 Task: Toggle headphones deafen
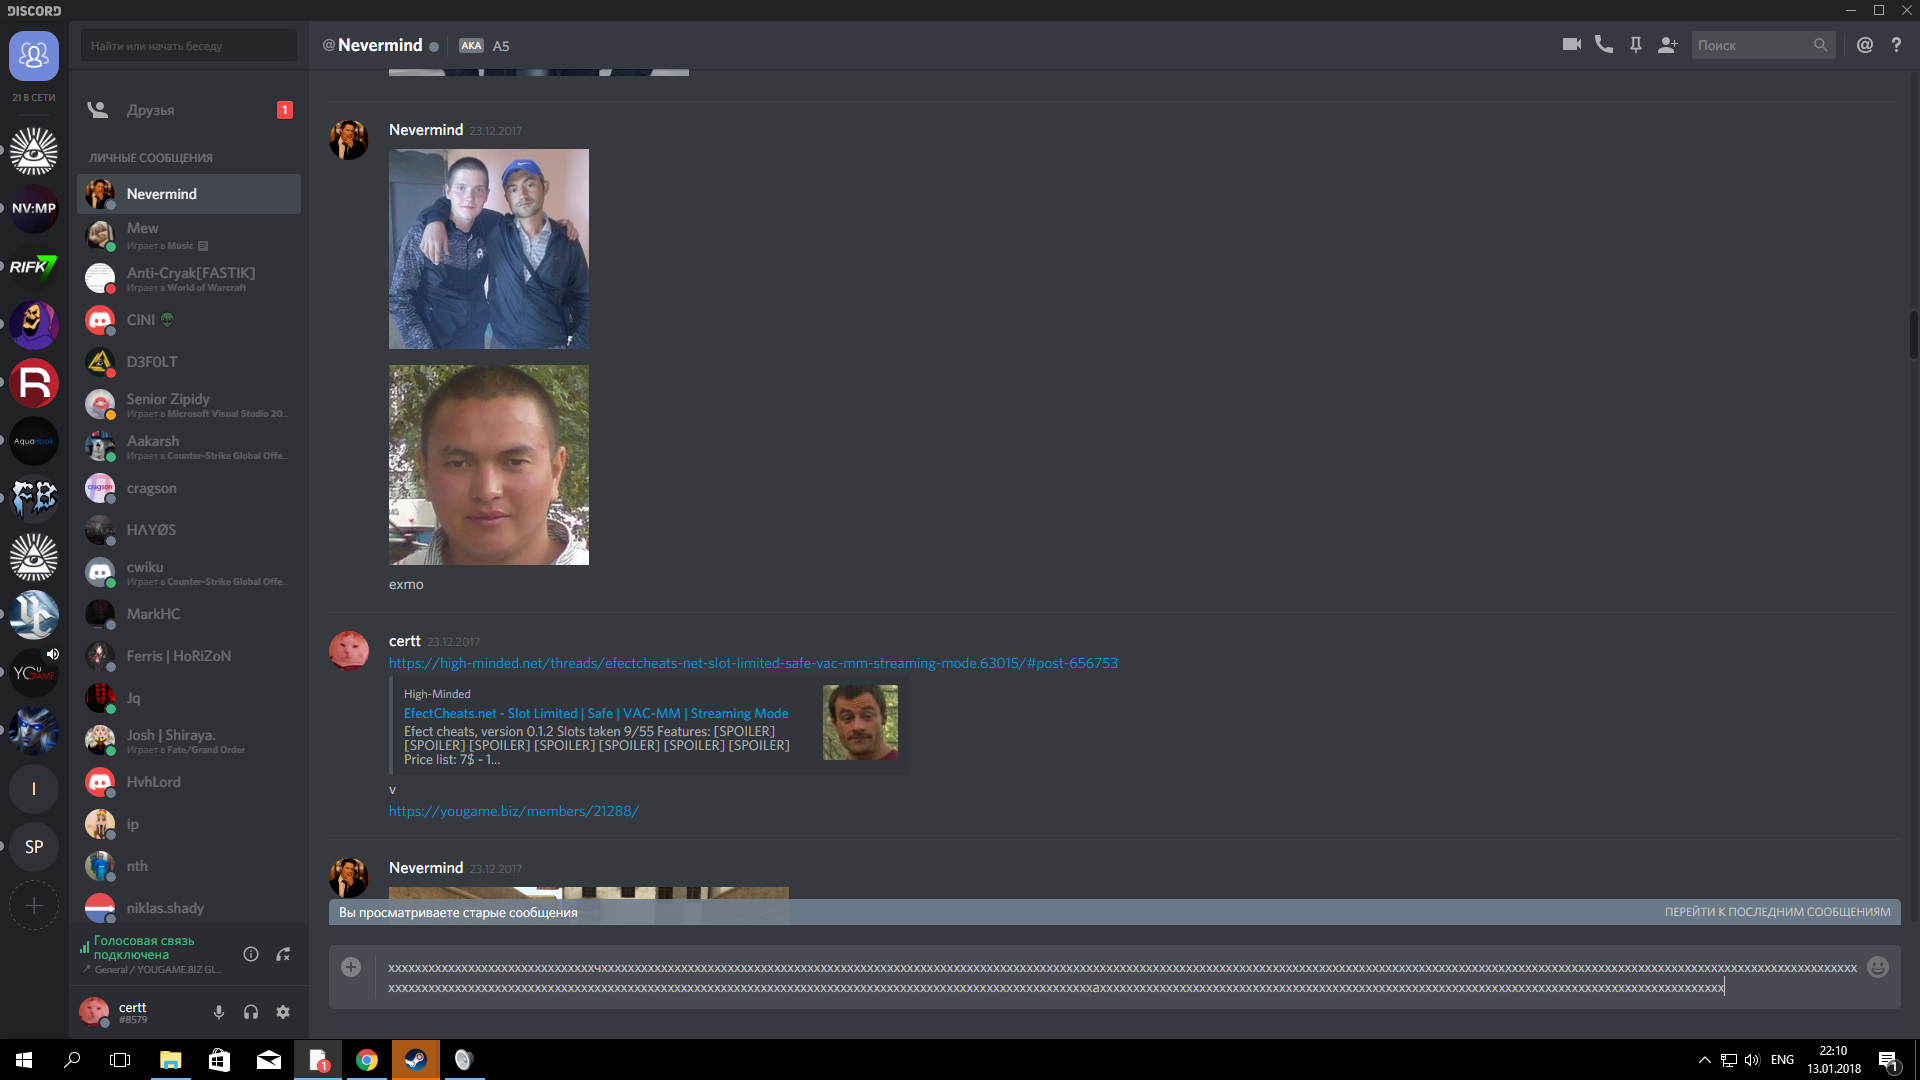(251, 1012)
